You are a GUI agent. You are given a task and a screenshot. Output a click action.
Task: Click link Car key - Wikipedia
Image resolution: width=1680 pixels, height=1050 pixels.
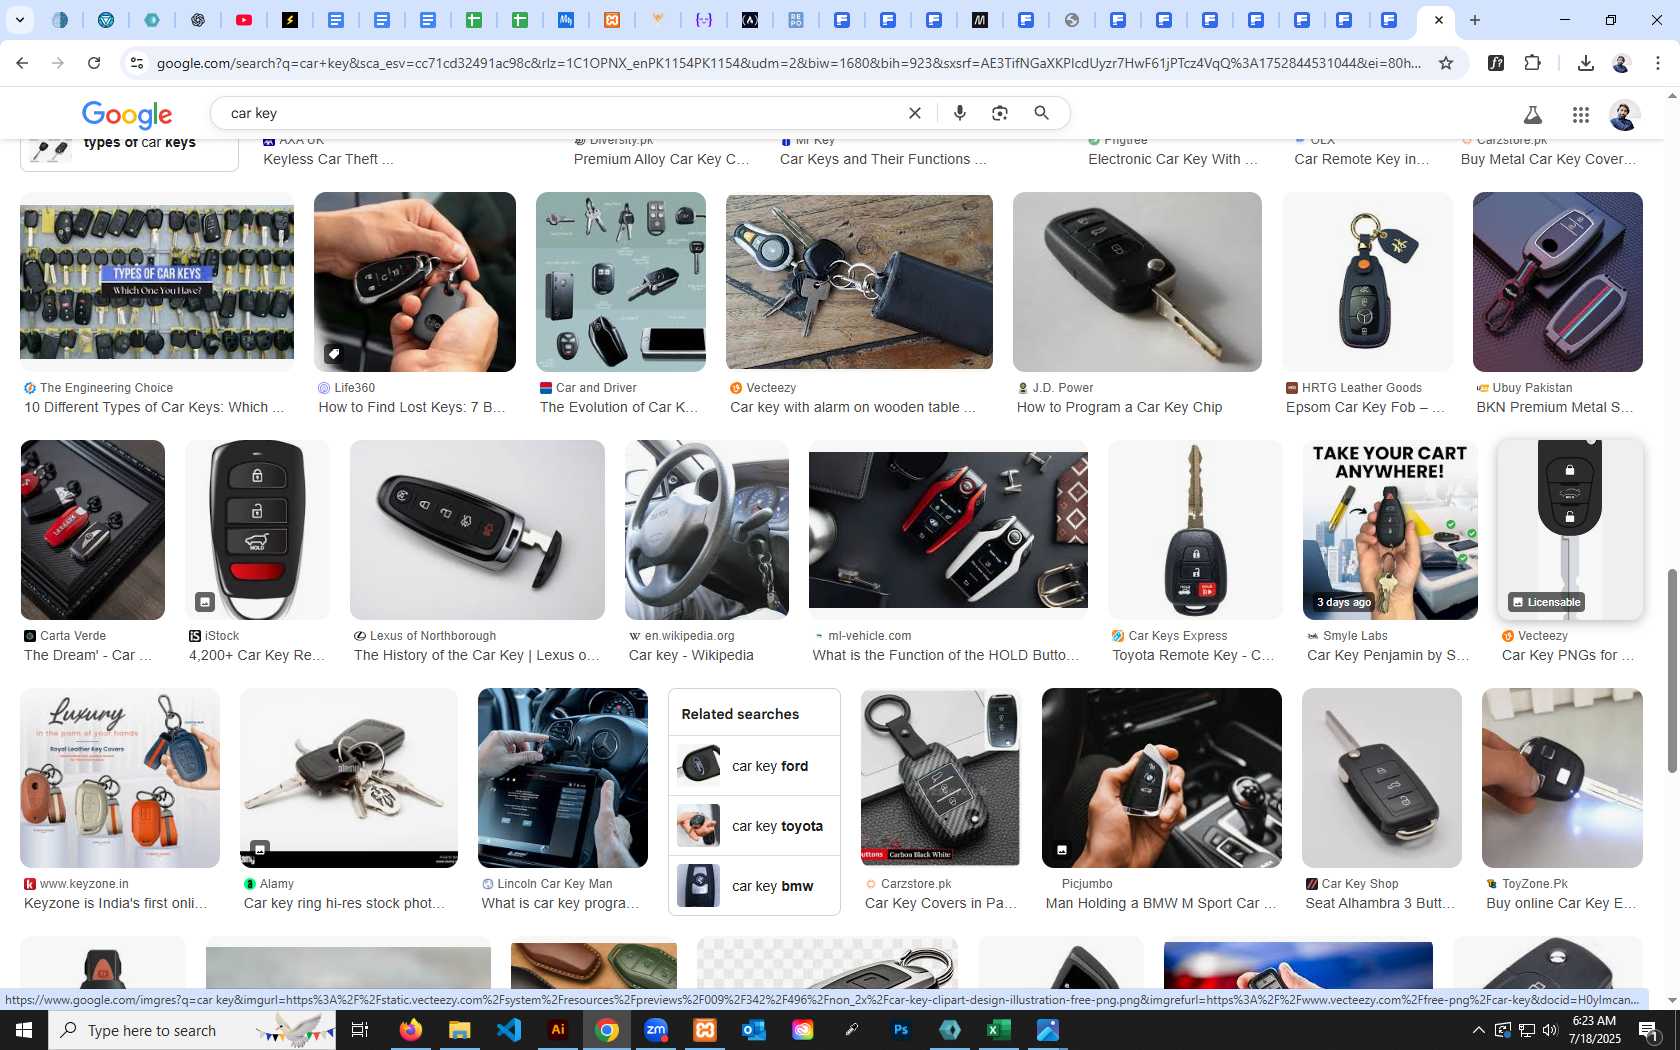(x=691, y=655)
